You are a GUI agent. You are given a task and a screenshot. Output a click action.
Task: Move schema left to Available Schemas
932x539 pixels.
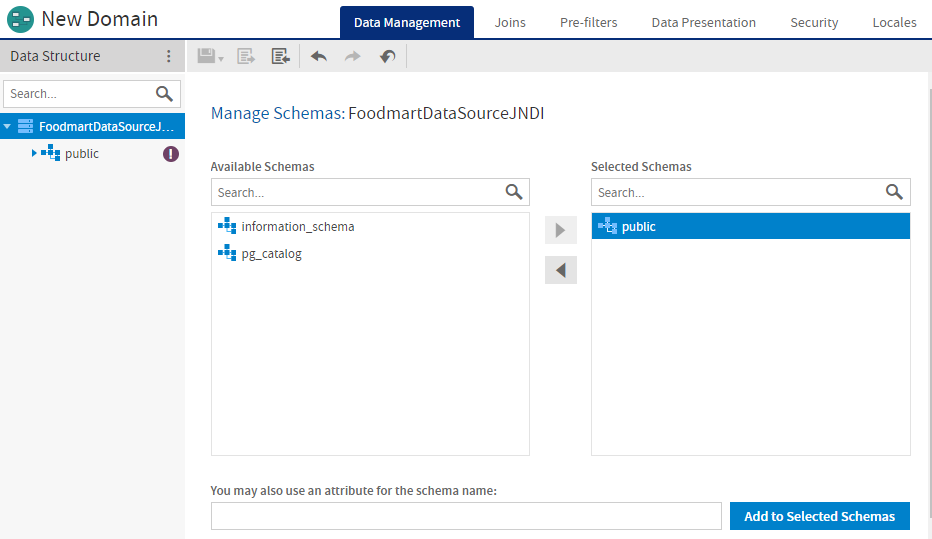coord(561,270)
